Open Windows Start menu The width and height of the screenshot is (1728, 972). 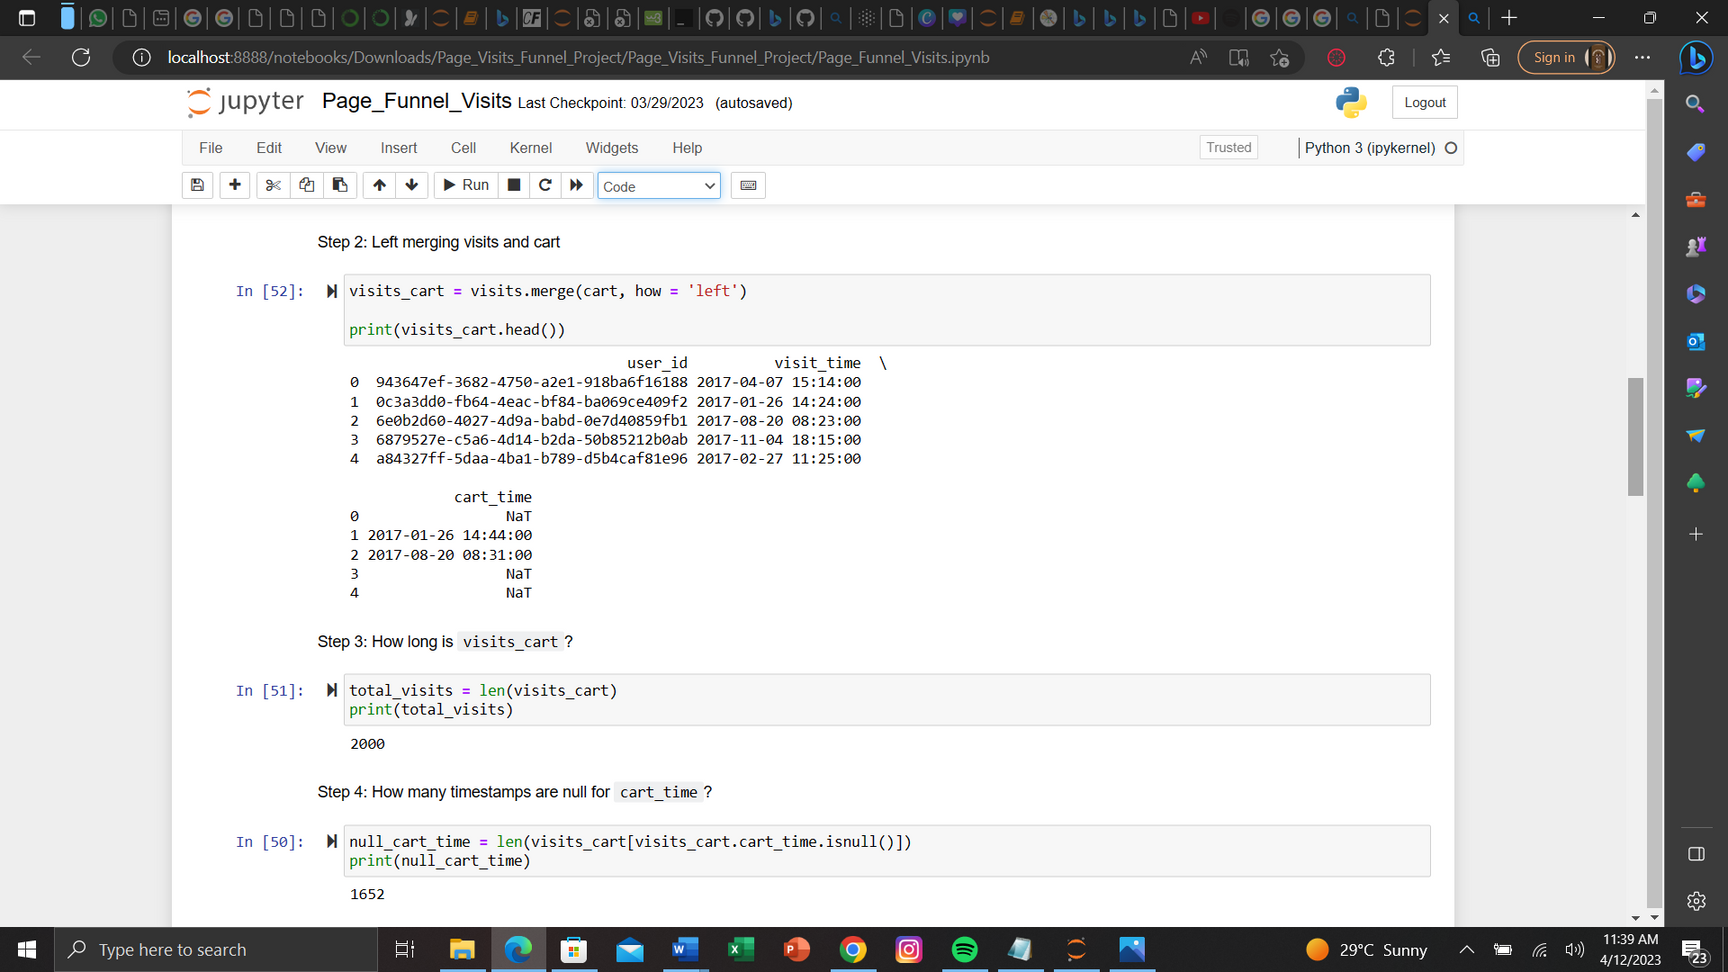tap(27, 949)
